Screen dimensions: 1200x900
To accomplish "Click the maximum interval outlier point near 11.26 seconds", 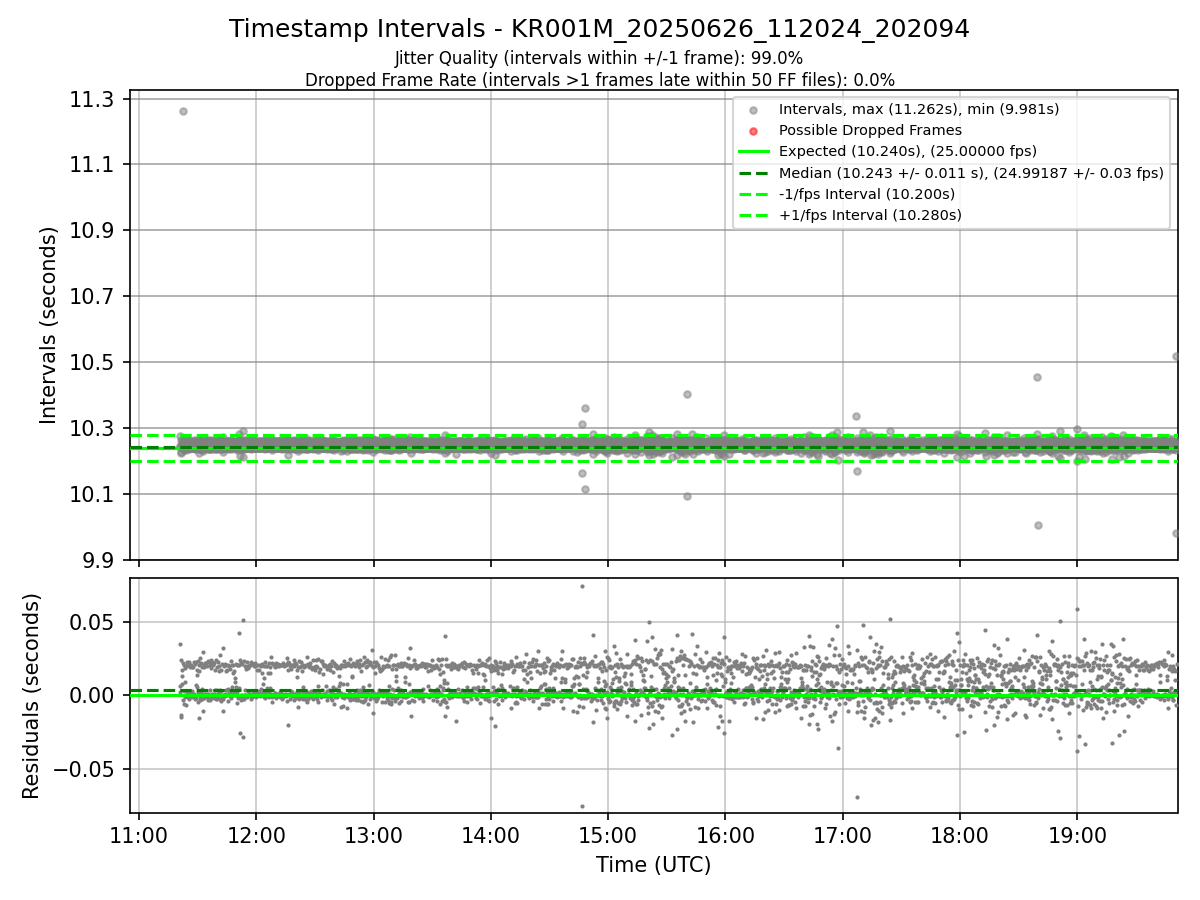I will click(183, 111).
